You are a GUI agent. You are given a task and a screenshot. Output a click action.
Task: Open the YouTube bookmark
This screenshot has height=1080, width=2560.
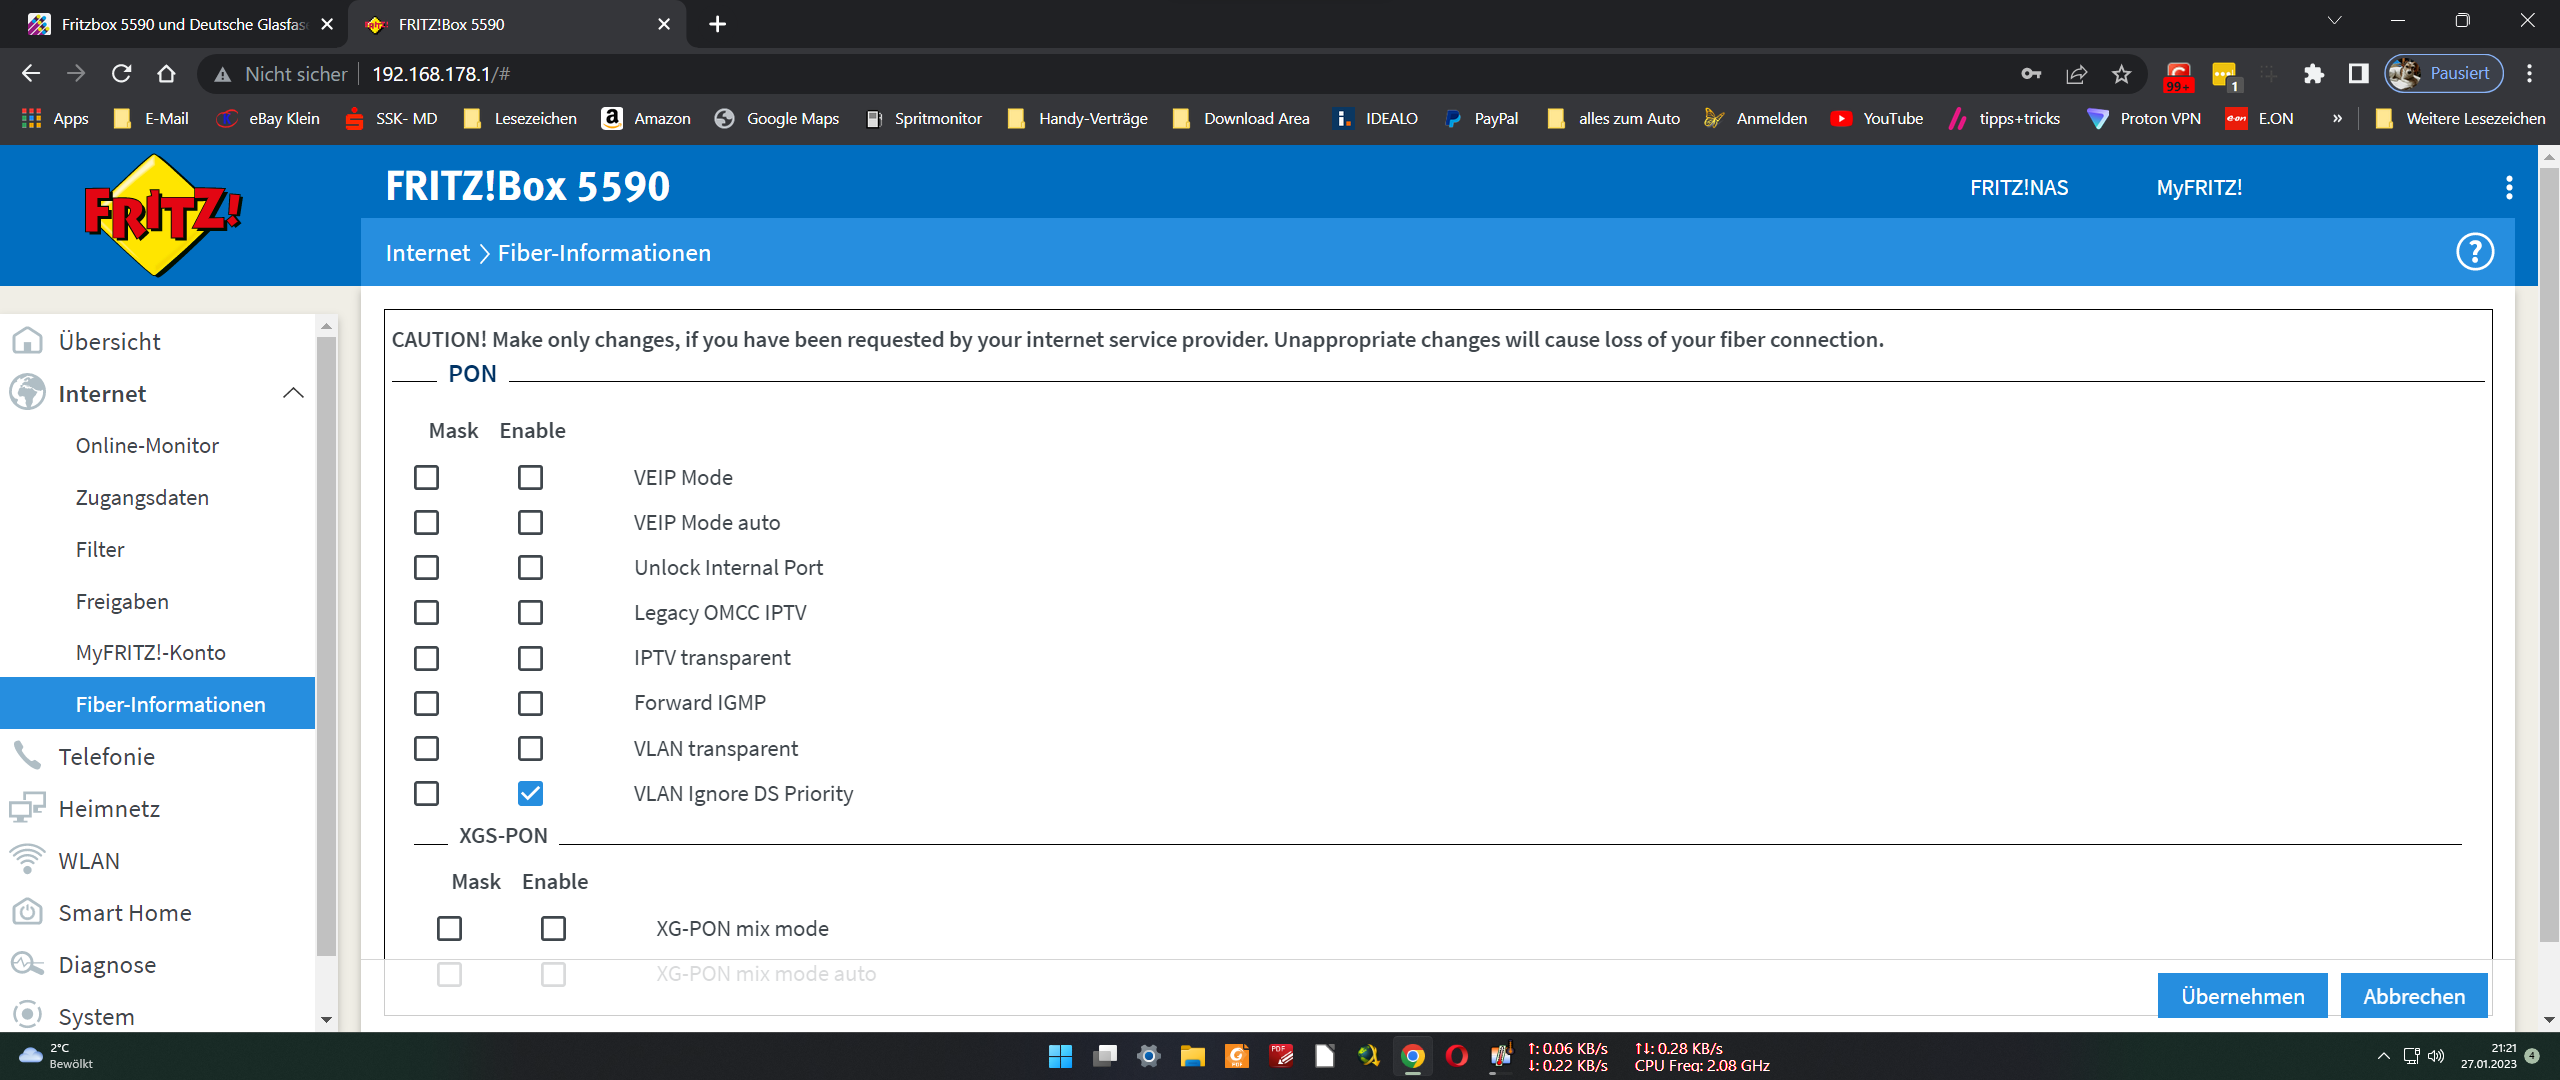(x=1877, y=119)
